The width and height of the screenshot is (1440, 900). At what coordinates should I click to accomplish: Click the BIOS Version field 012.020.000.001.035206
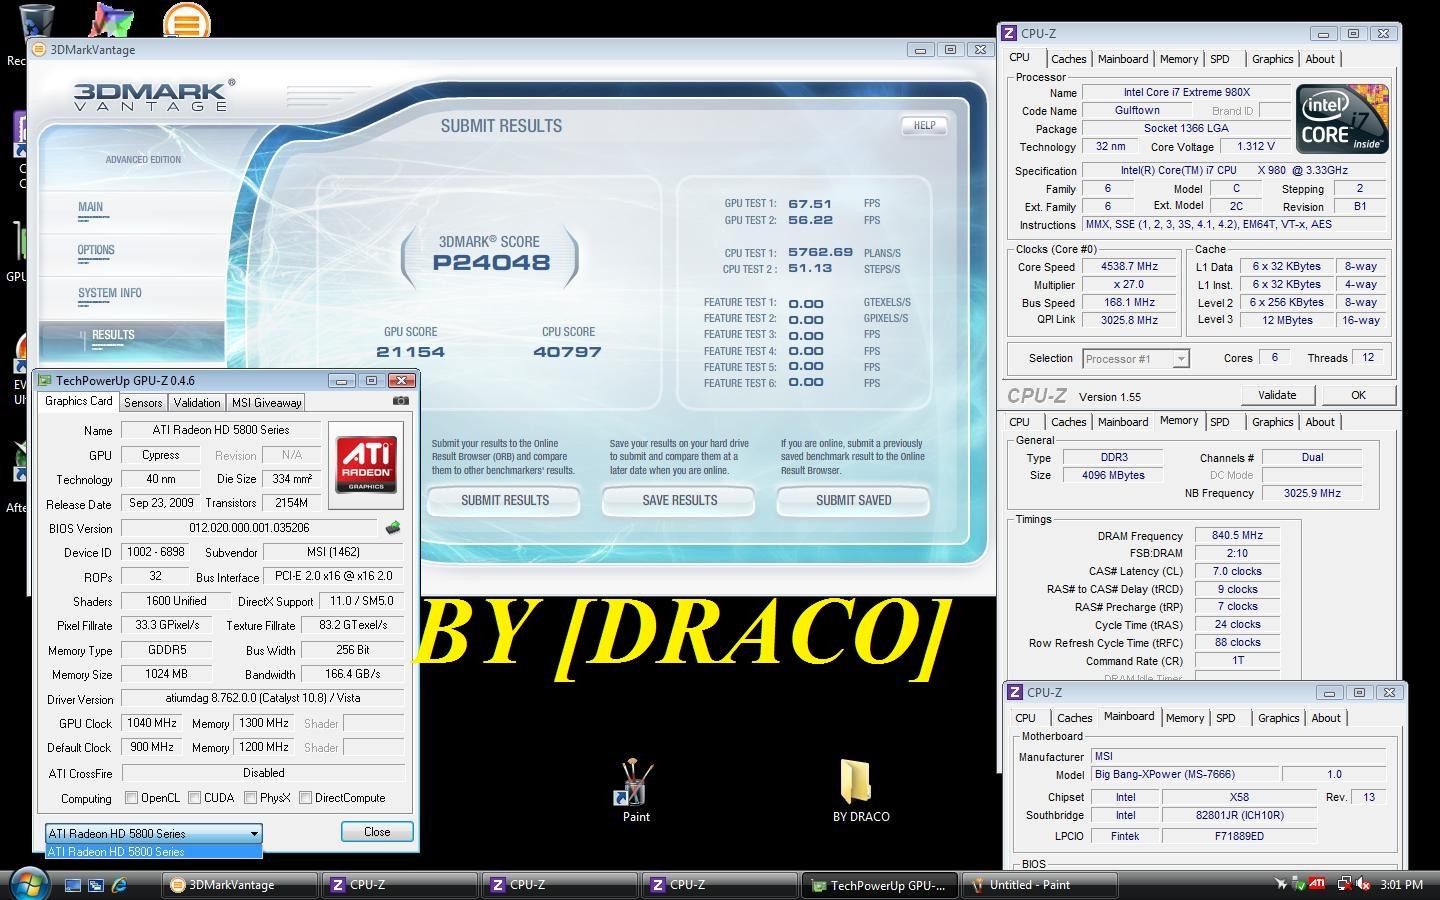coord(250,528)
